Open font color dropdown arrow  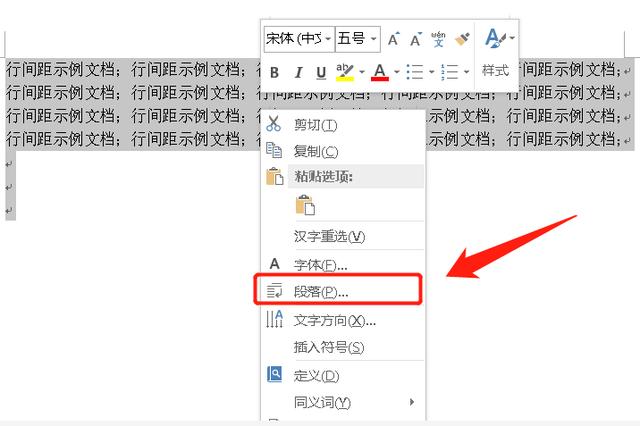pyautogui.click(x=397, y=72)
